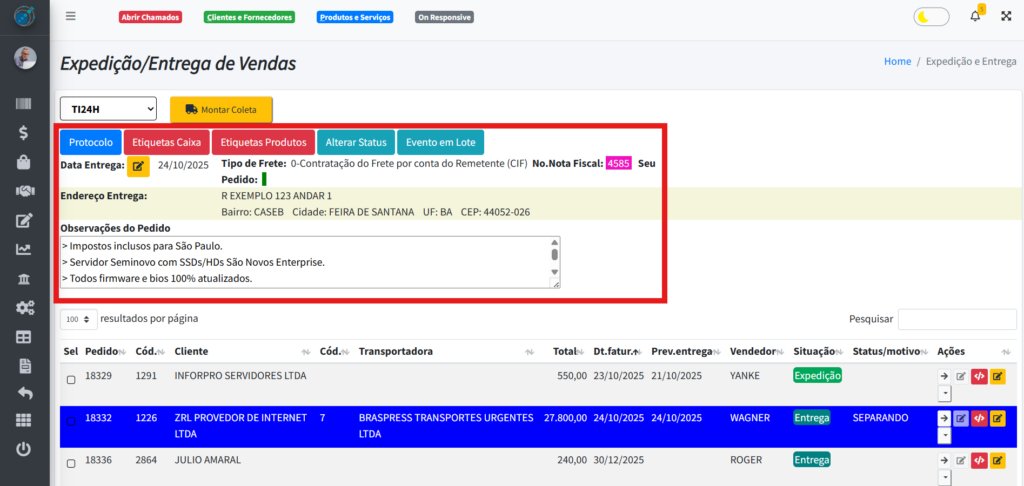Click the handshake icon in the sidebar
Image resolution: width=1024 pixels, height=486 pixels.
(24, 190)
